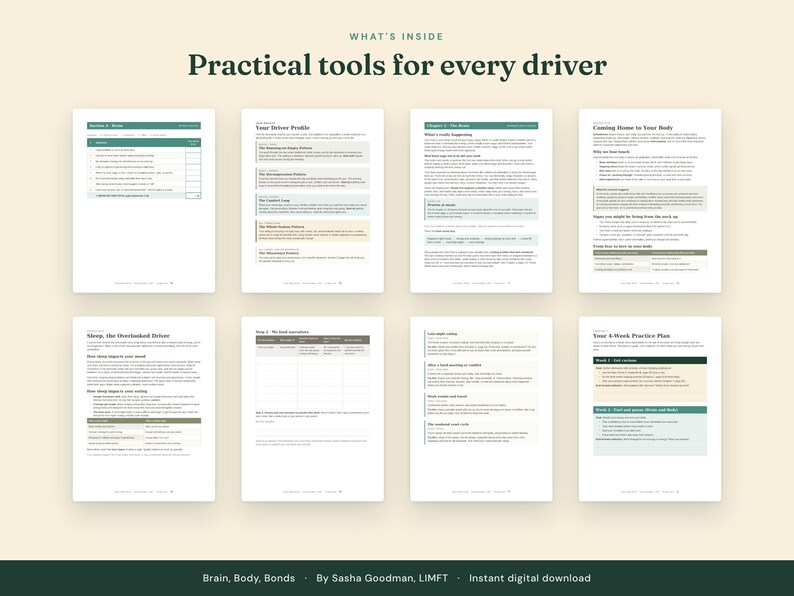
Task: Click the 'Week 1: Get curious' banner
Action: click(650, 361)
